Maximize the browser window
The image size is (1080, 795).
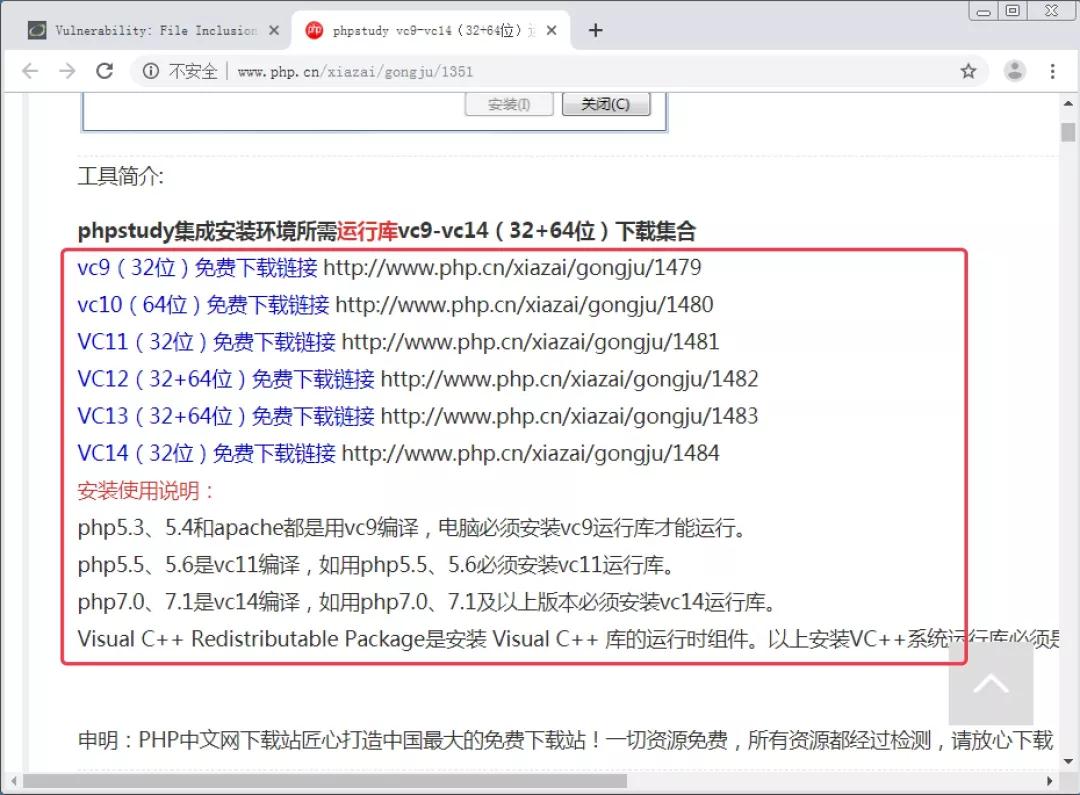pos(1012,11)
